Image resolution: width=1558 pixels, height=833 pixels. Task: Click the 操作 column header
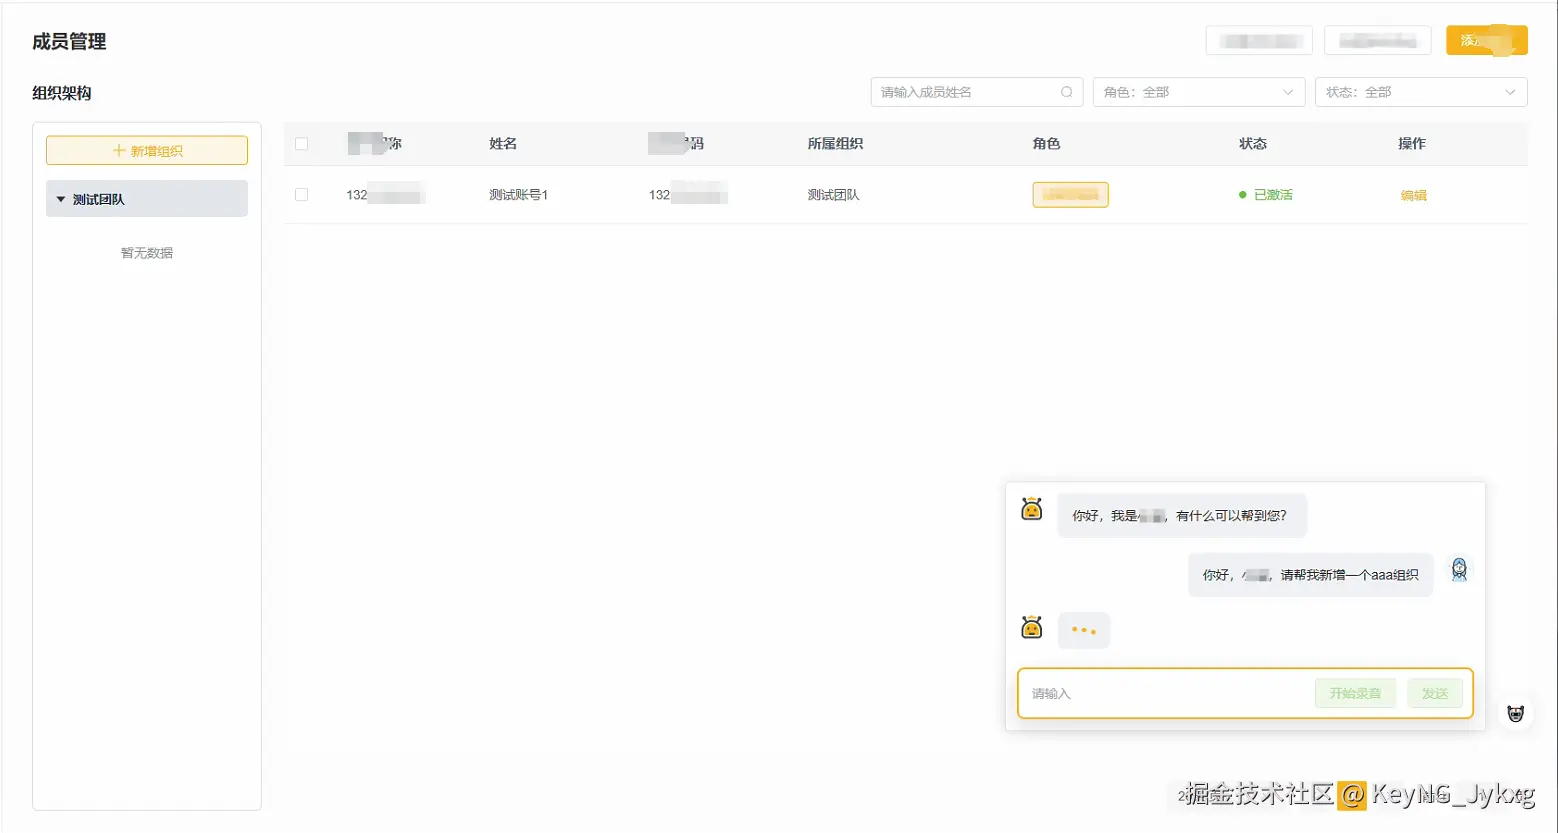tap(1412, 144)
